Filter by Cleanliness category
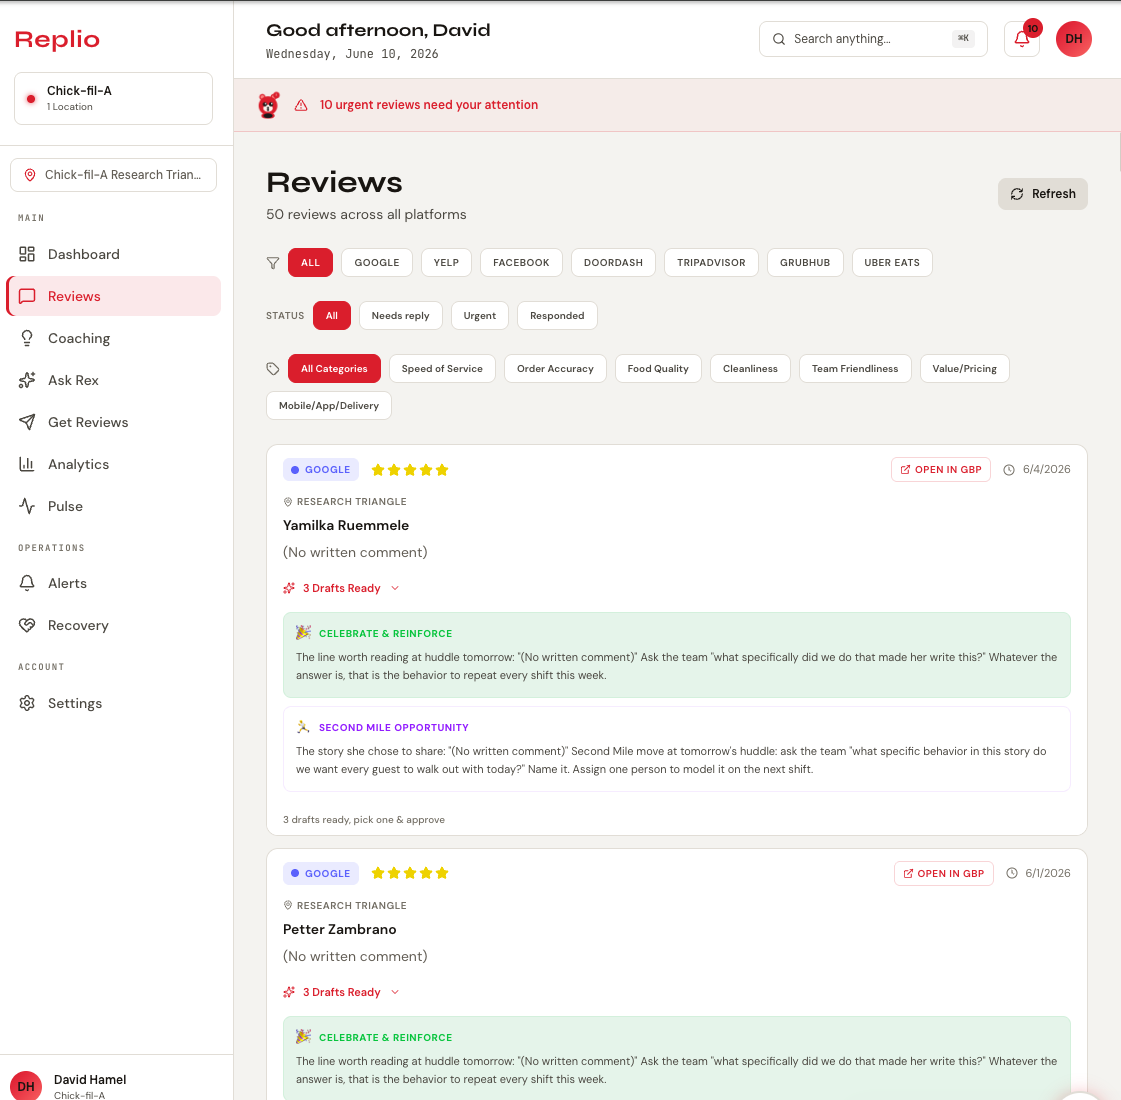Viewport: 1121px width, 1100px height. 750,369
